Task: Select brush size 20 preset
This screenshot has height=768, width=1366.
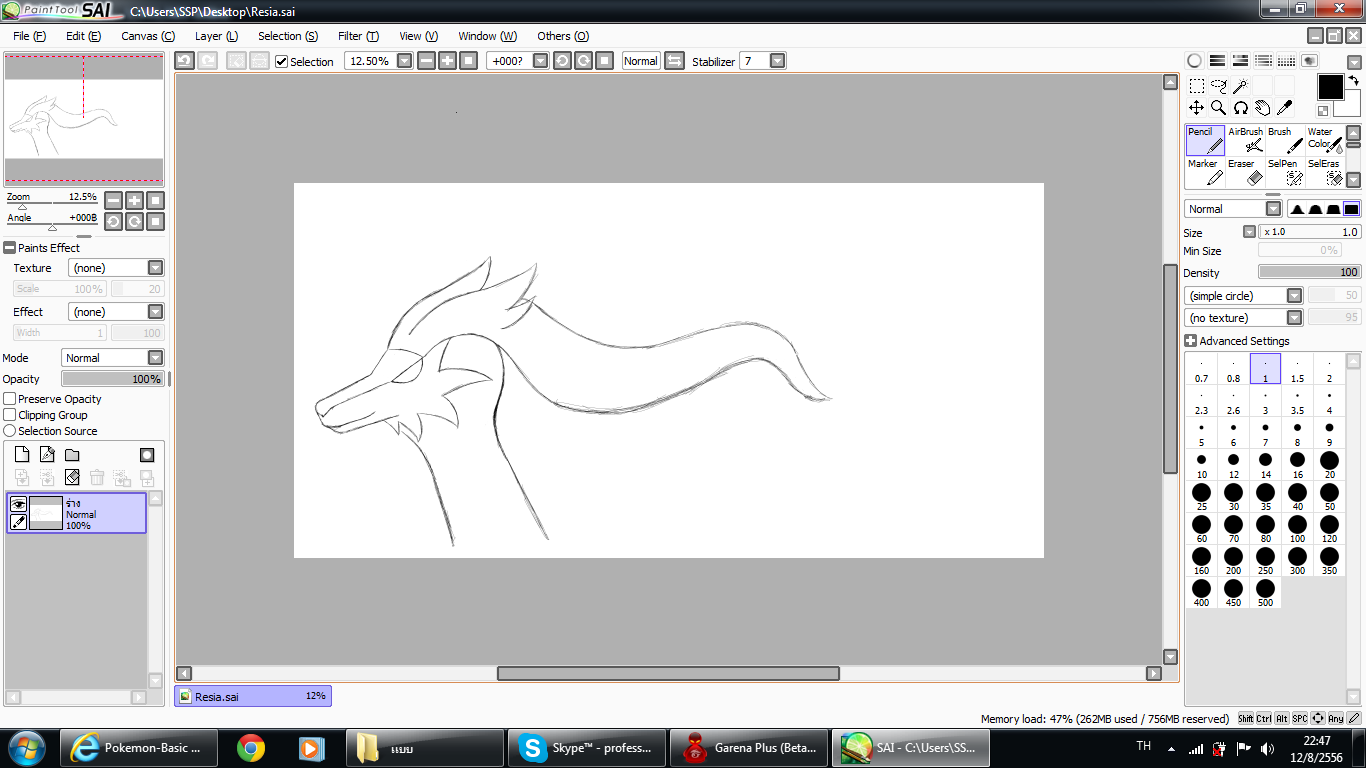Action: (1329, 465)
